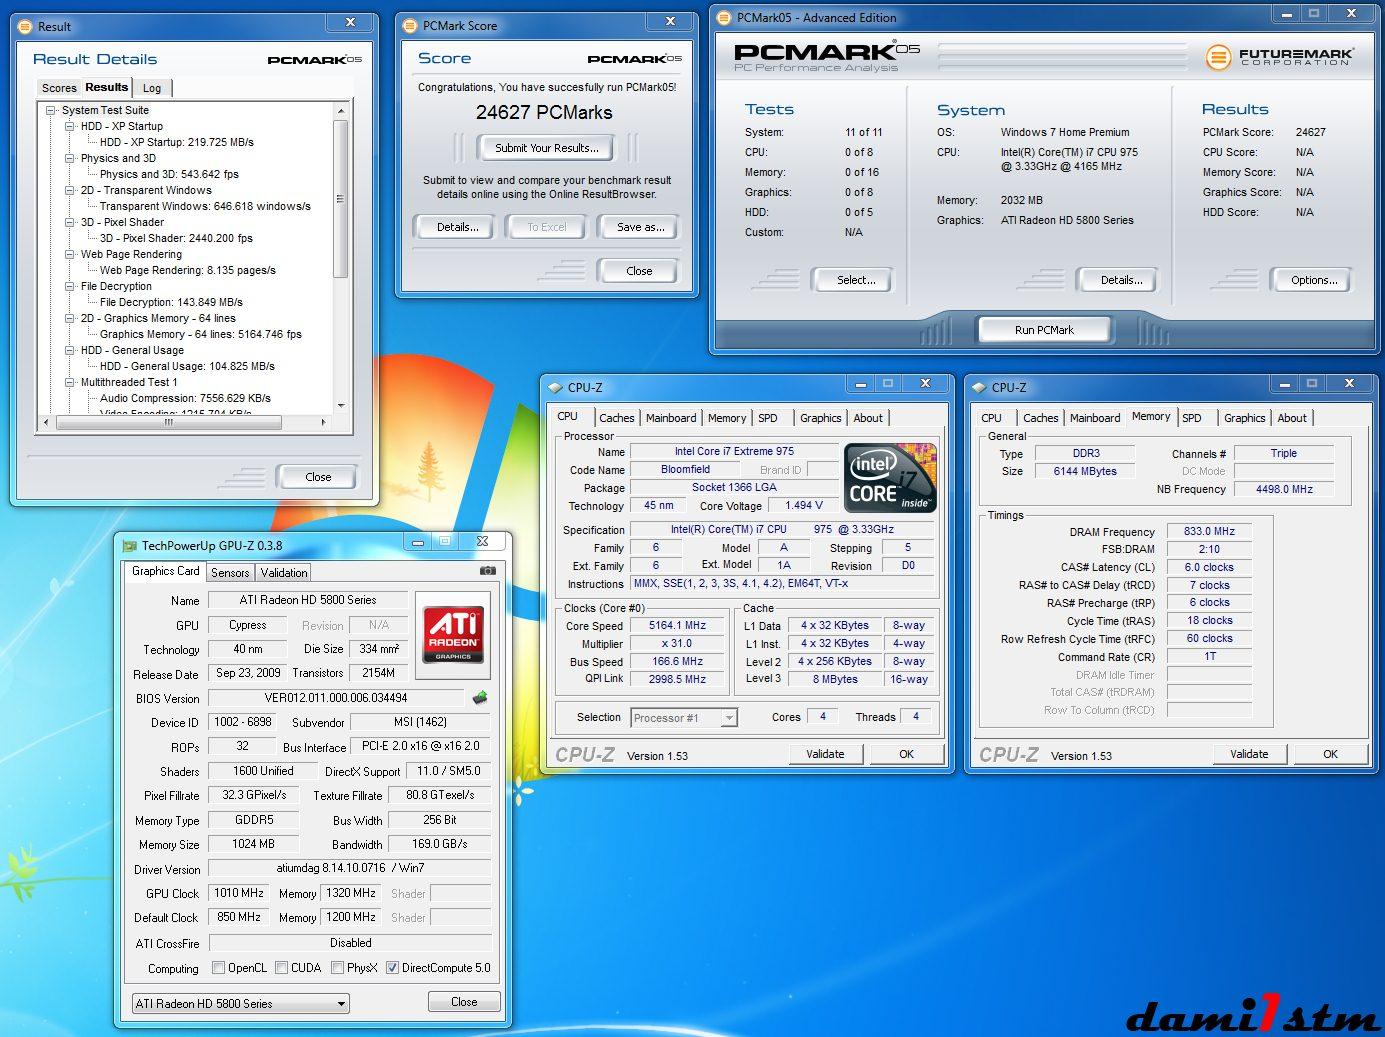1385x1037 pixels.
Task: Click the PCMark05 Advanced Edition title icon
Action: point(726,17)
